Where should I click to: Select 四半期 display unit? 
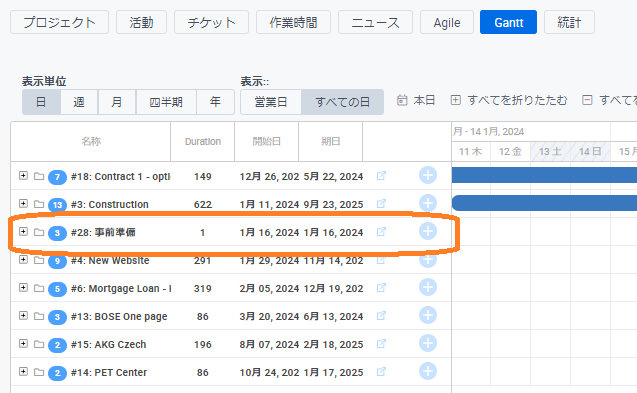[166, 102]
